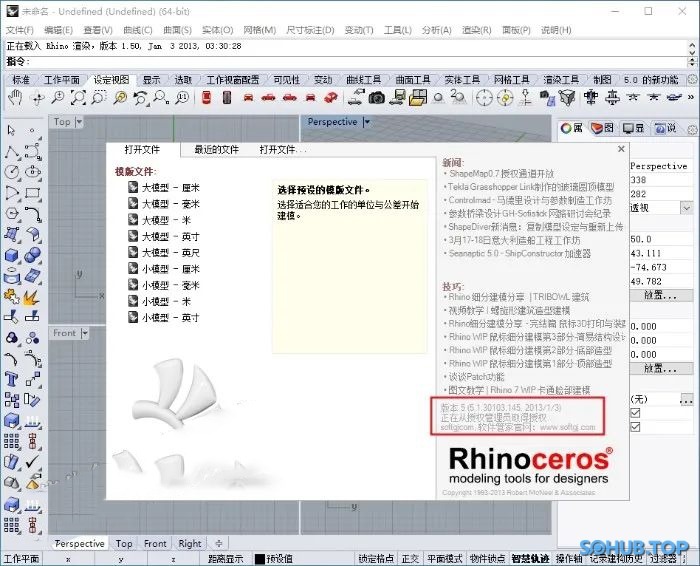Choose template 小模型 - 英寸
This screenshot has width=700, height=566.
[x=164, y=317]
